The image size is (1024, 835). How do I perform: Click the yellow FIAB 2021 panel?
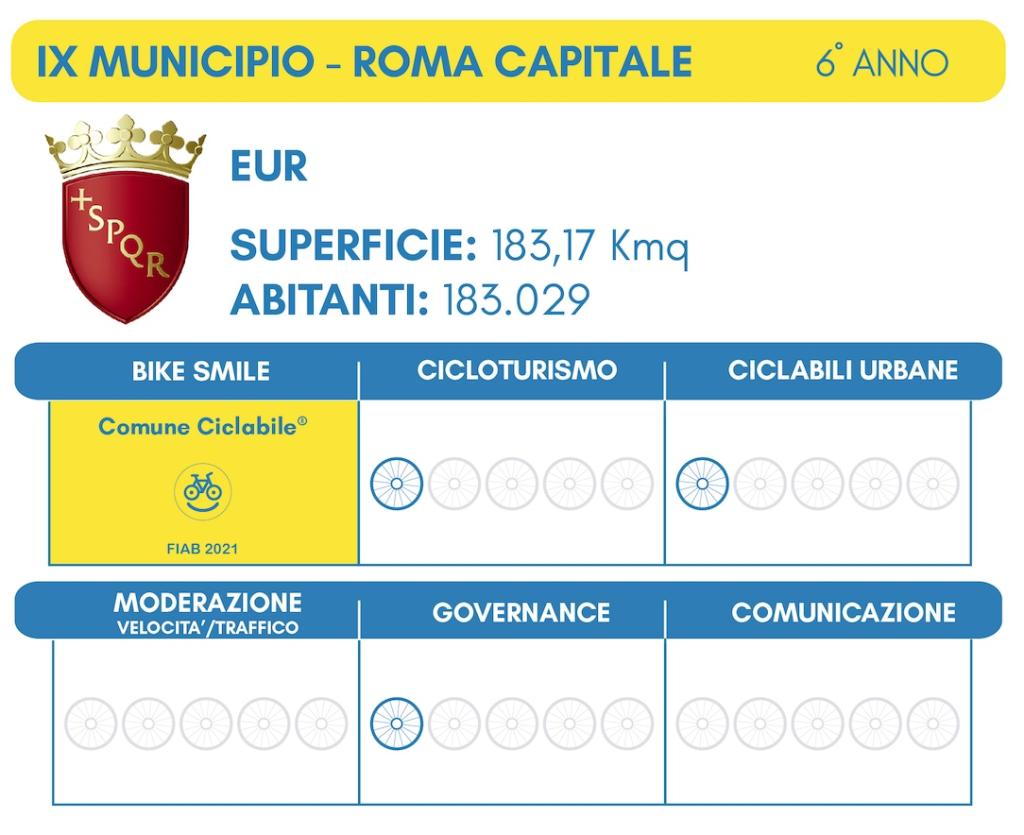pyautogui.click(x=204, y=482)
